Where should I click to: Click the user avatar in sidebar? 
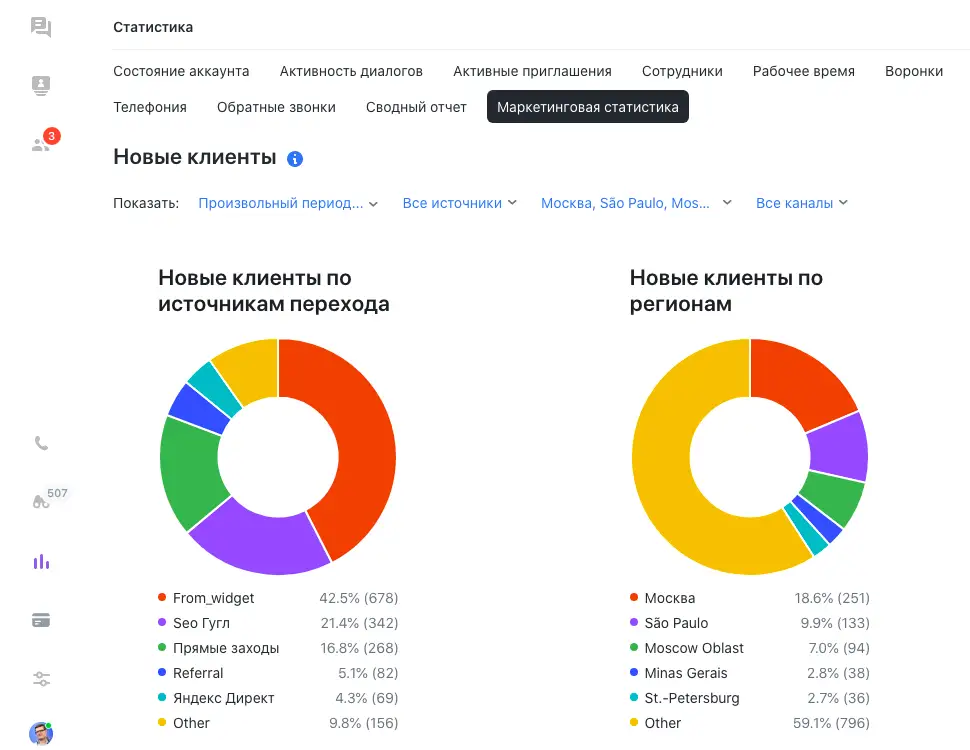click(x=41, y=733)
